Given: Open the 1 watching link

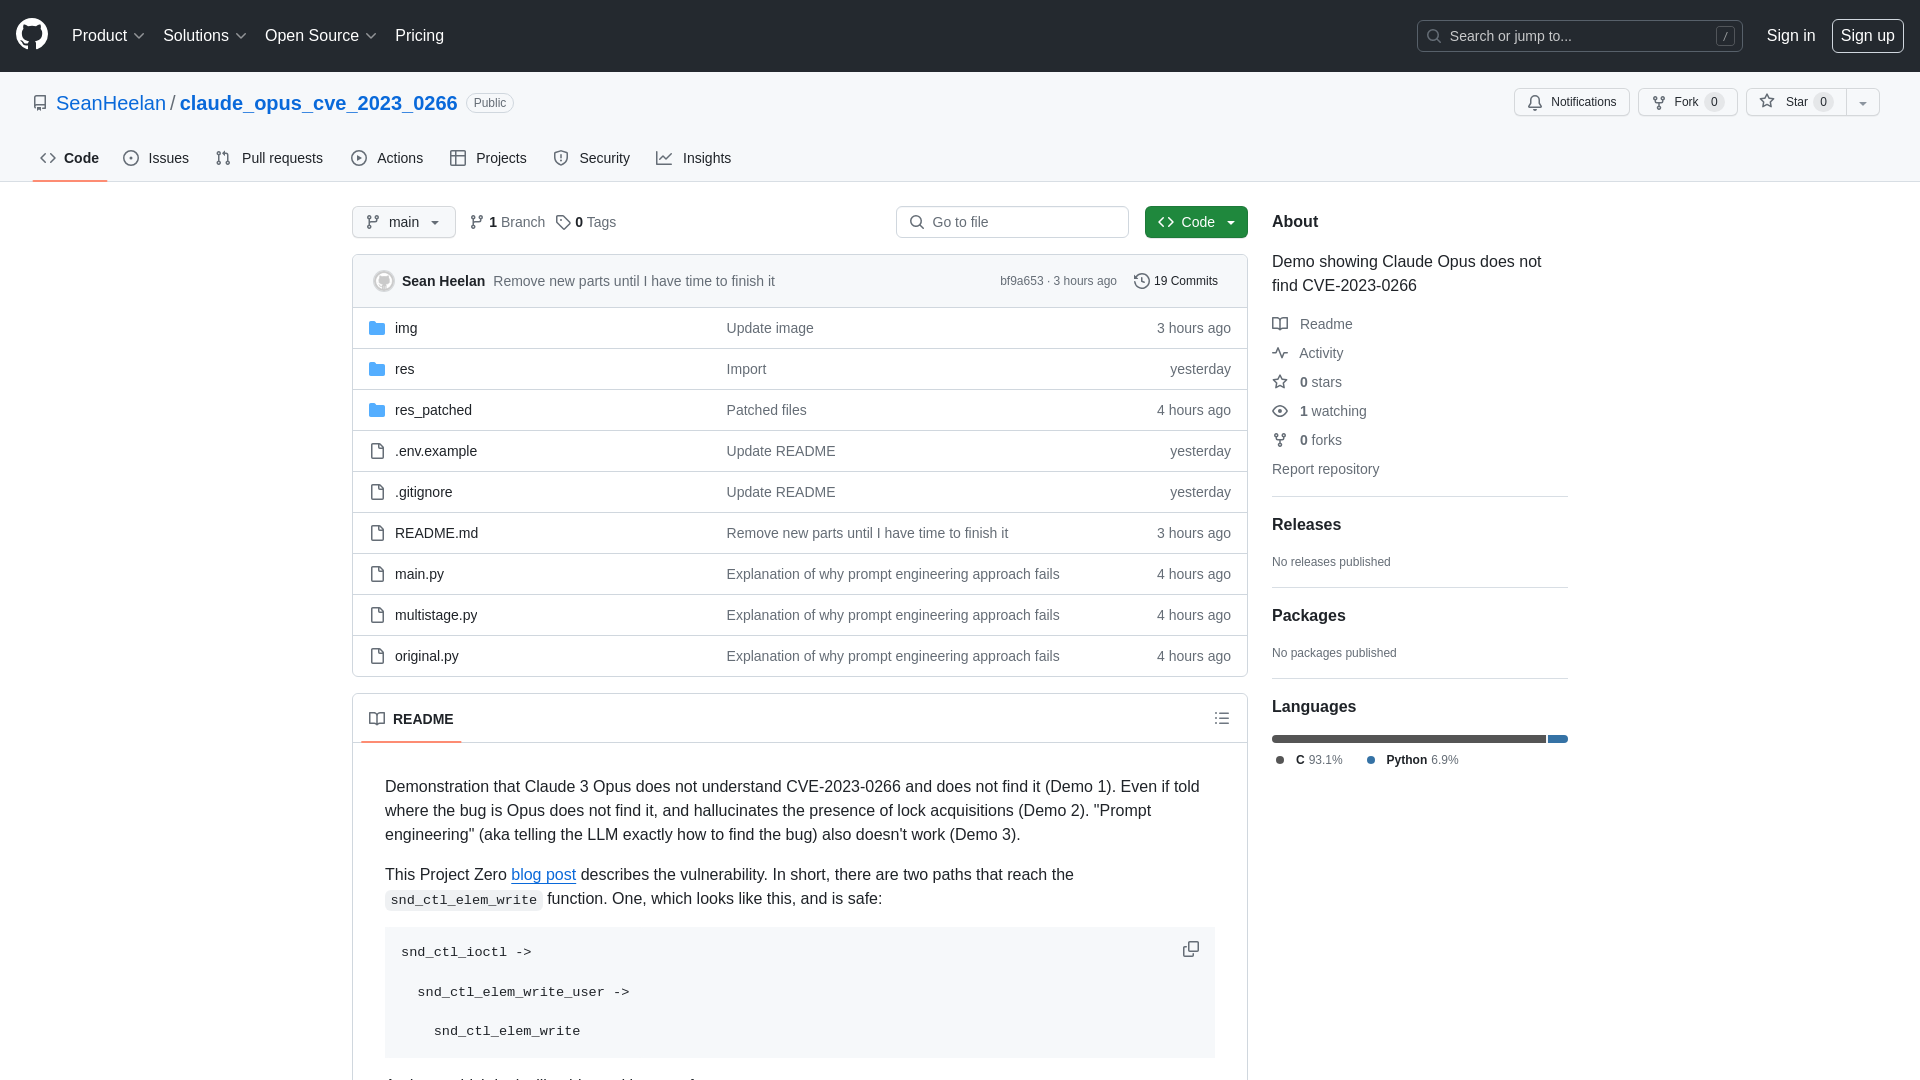Looking at the screenshot, I should (x=1319, y=411).
